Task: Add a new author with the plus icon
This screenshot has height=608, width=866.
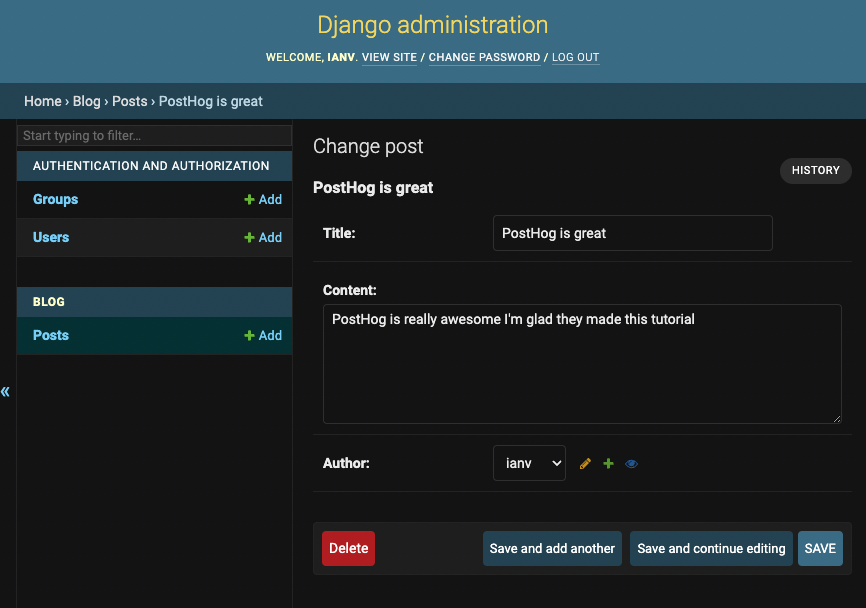Action: point(608,463)
